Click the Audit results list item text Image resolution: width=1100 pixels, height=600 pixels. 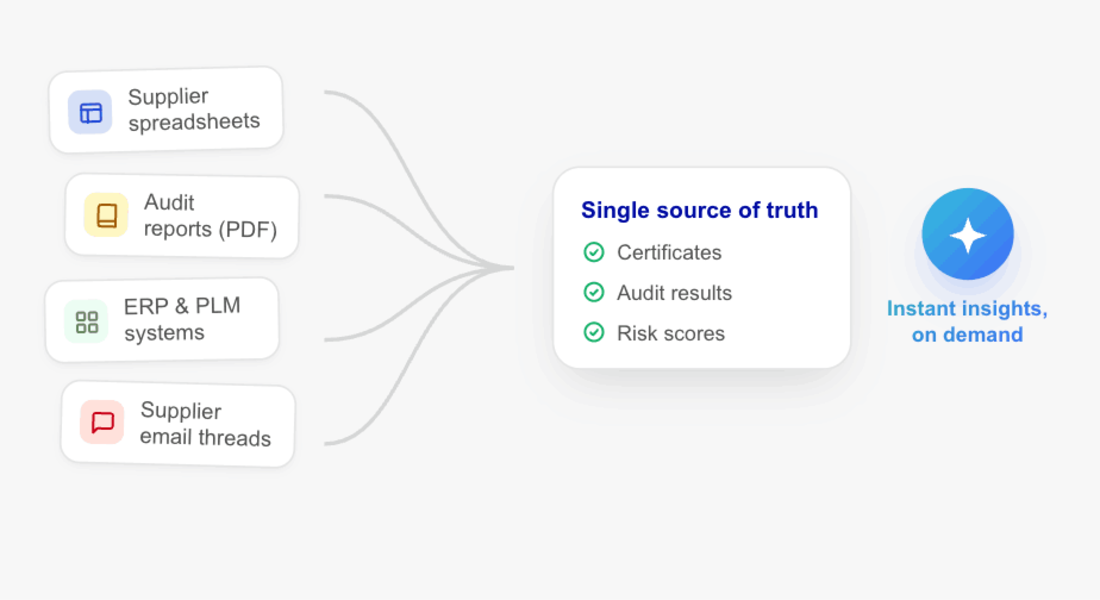coord(674,293)
